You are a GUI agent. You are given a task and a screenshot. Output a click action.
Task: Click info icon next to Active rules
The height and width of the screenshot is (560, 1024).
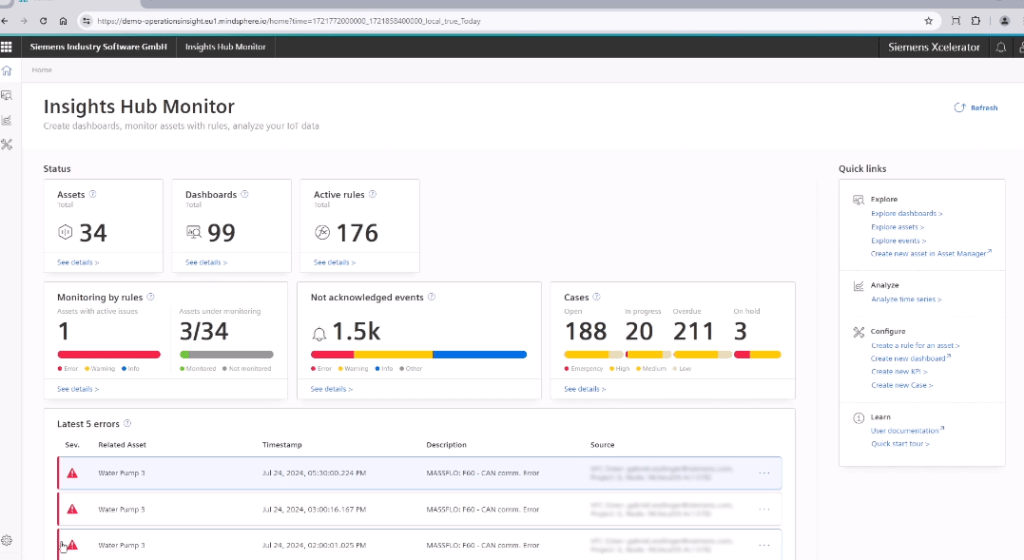pos(373,195)
